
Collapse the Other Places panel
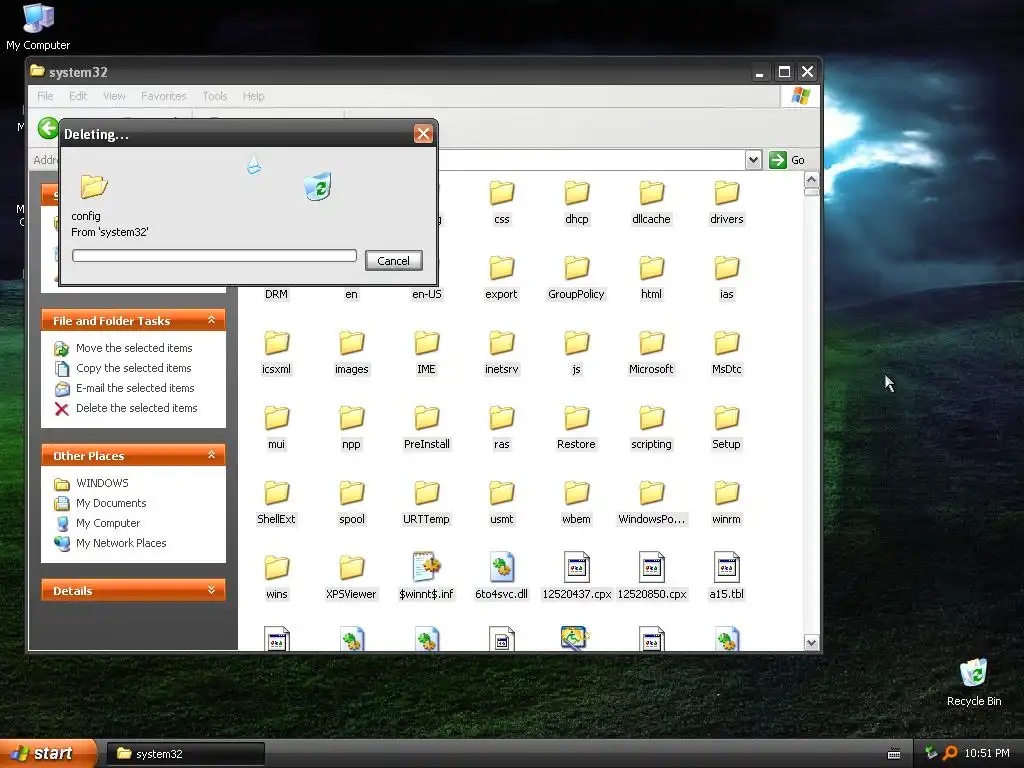211,455
